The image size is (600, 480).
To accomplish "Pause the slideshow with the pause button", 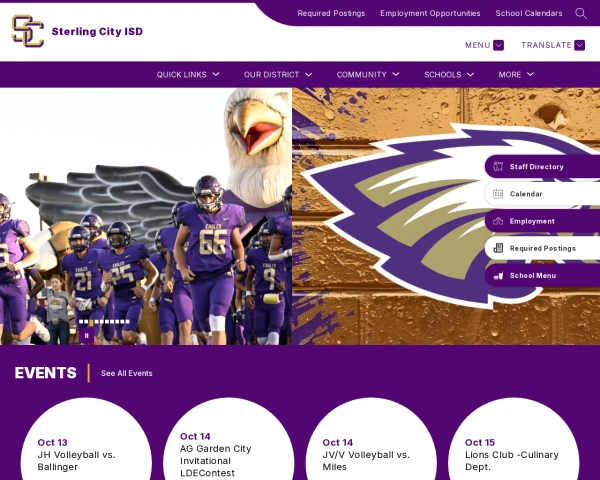I will click(x=86, y=336).
